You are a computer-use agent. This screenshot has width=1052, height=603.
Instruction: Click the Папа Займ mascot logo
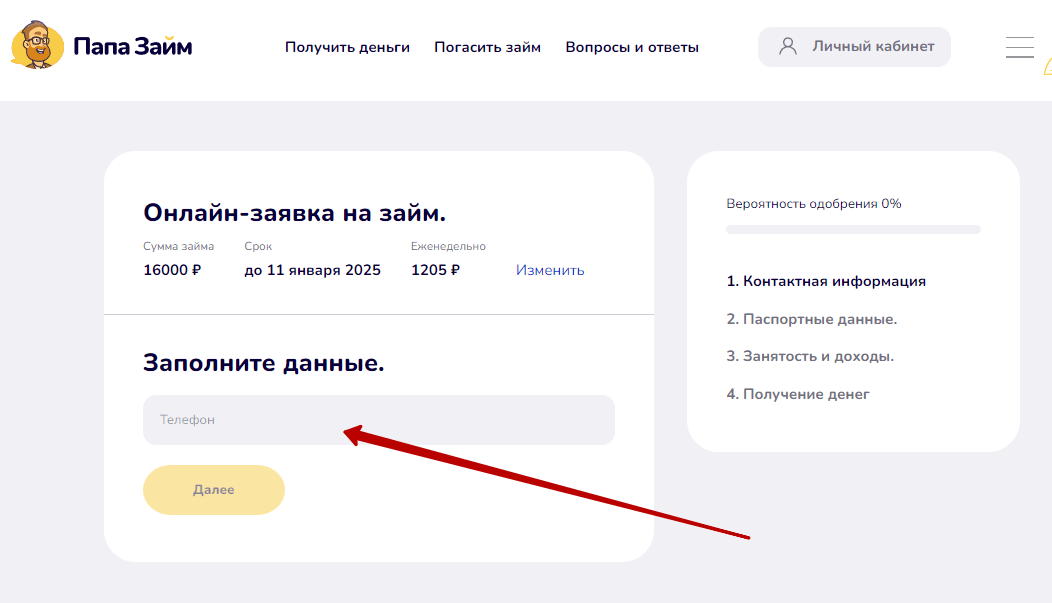[38, 45]
